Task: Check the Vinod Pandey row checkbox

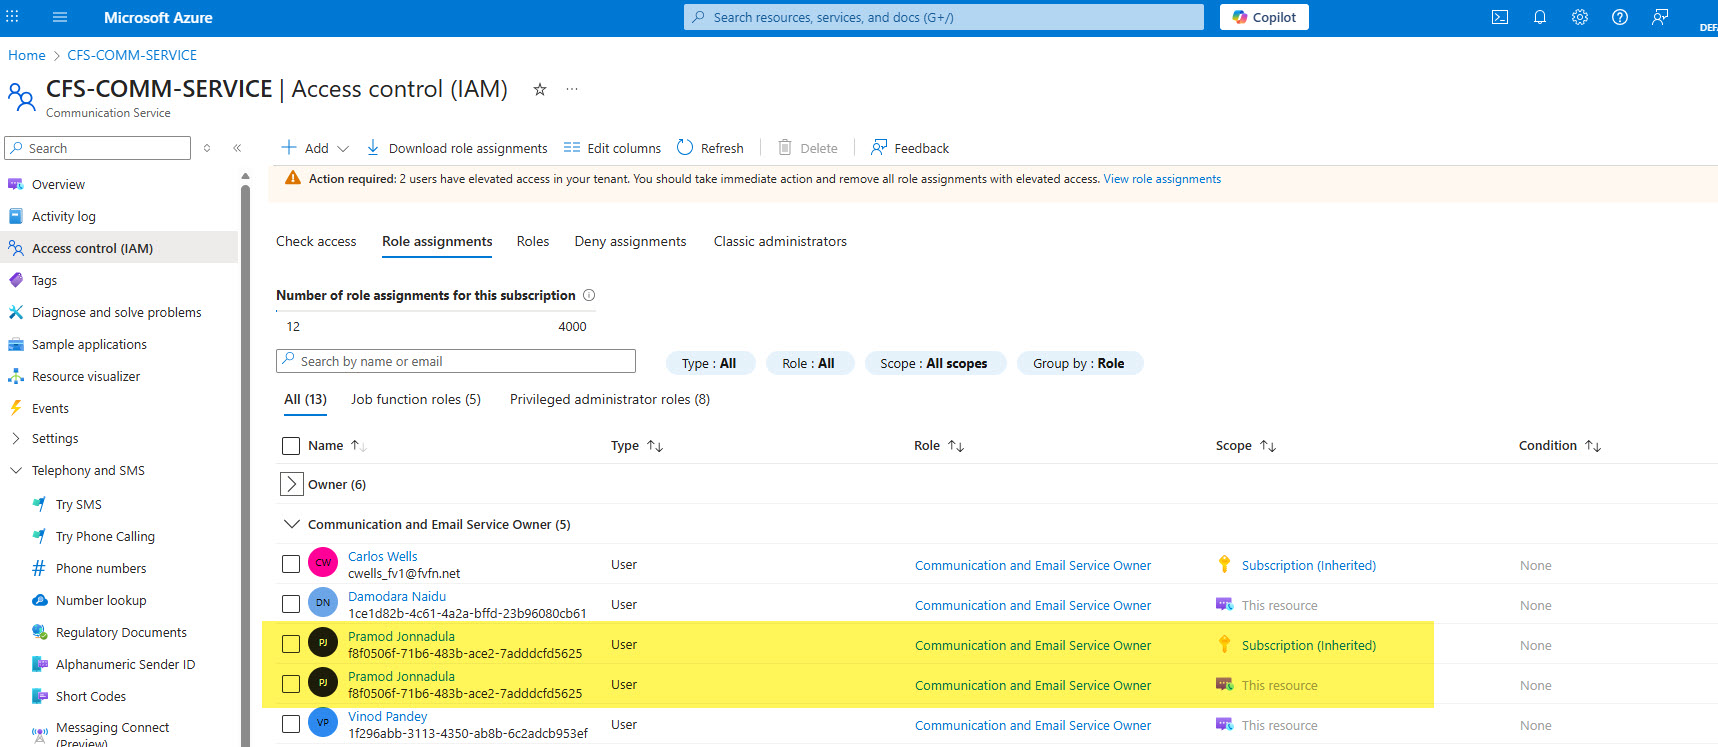Action: (x=291, y=724)
